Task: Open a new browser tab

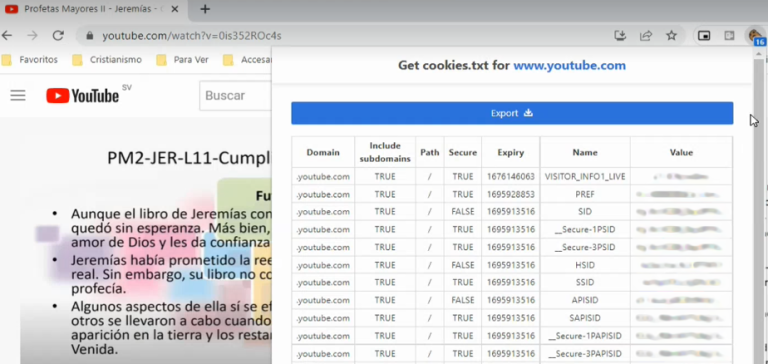Action: pos(205,9)
